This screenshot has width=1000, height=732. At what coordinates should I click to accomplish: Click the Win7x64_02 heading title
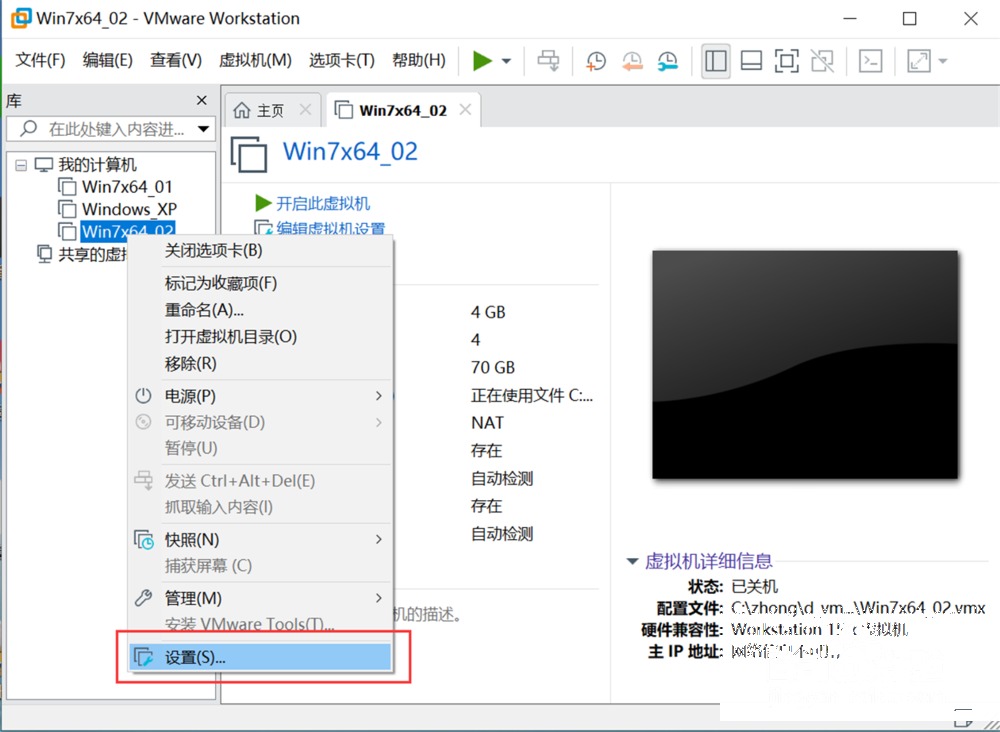350,152
